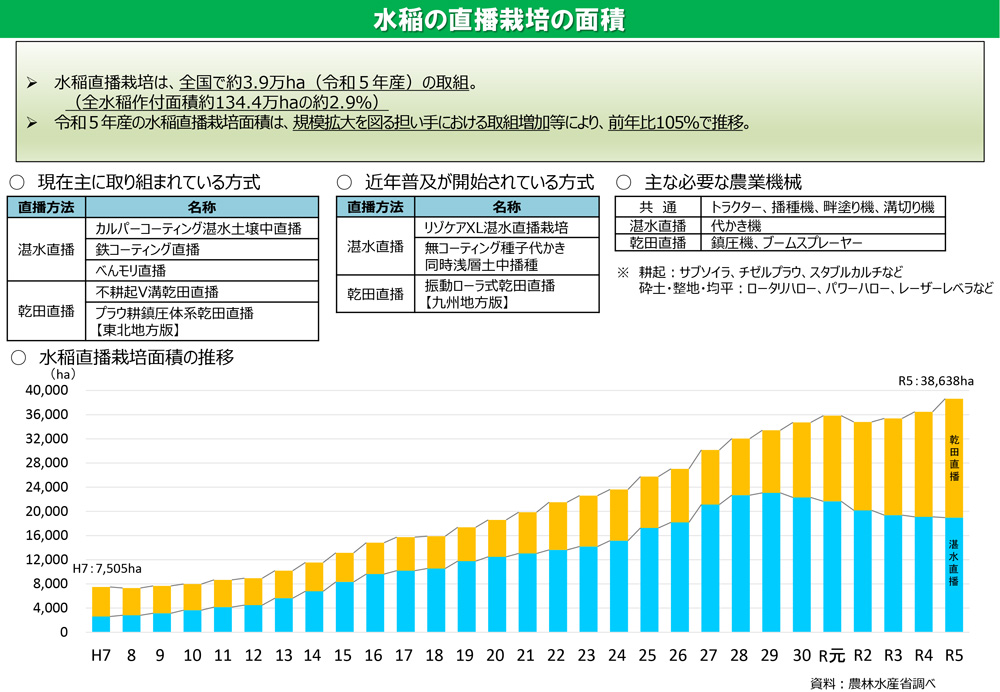Click the first arrow bullet in the summary box
The width and height of the screenshot is (1000, 692).
pyautogui.click(x=32, y=80)
